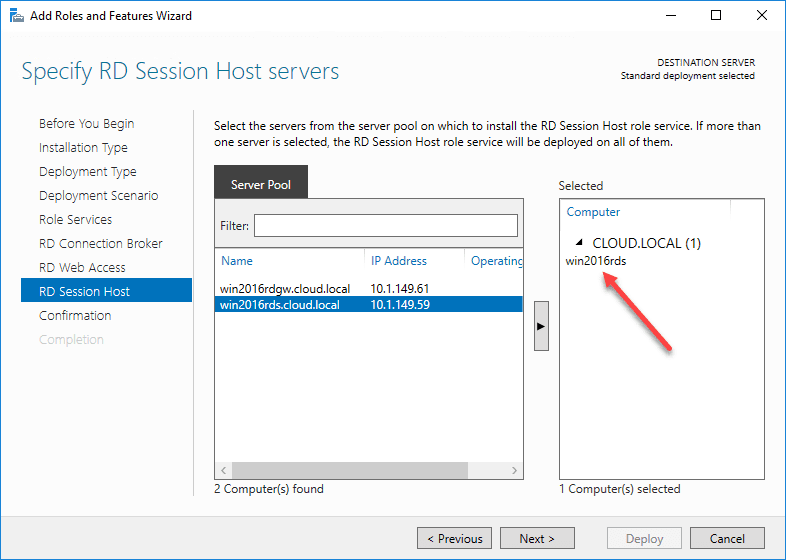This screenshot has height=560, width=786.
Task: Sort servers by Name column header
Action: (237, 261)
